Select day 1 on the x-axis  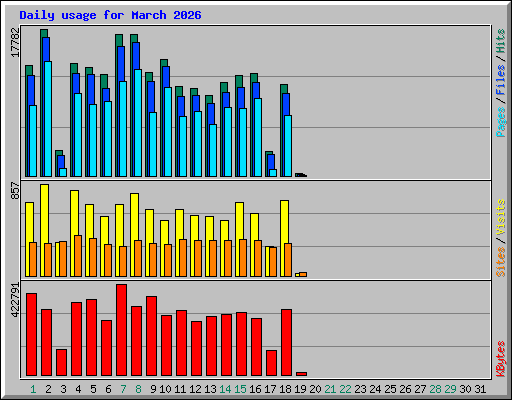(x=33, y=389)
